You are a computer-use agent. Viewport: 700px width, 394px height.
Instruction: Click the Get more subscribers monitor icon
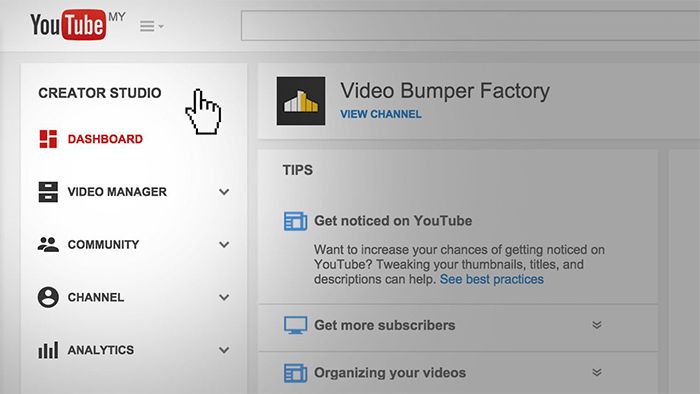296,325
